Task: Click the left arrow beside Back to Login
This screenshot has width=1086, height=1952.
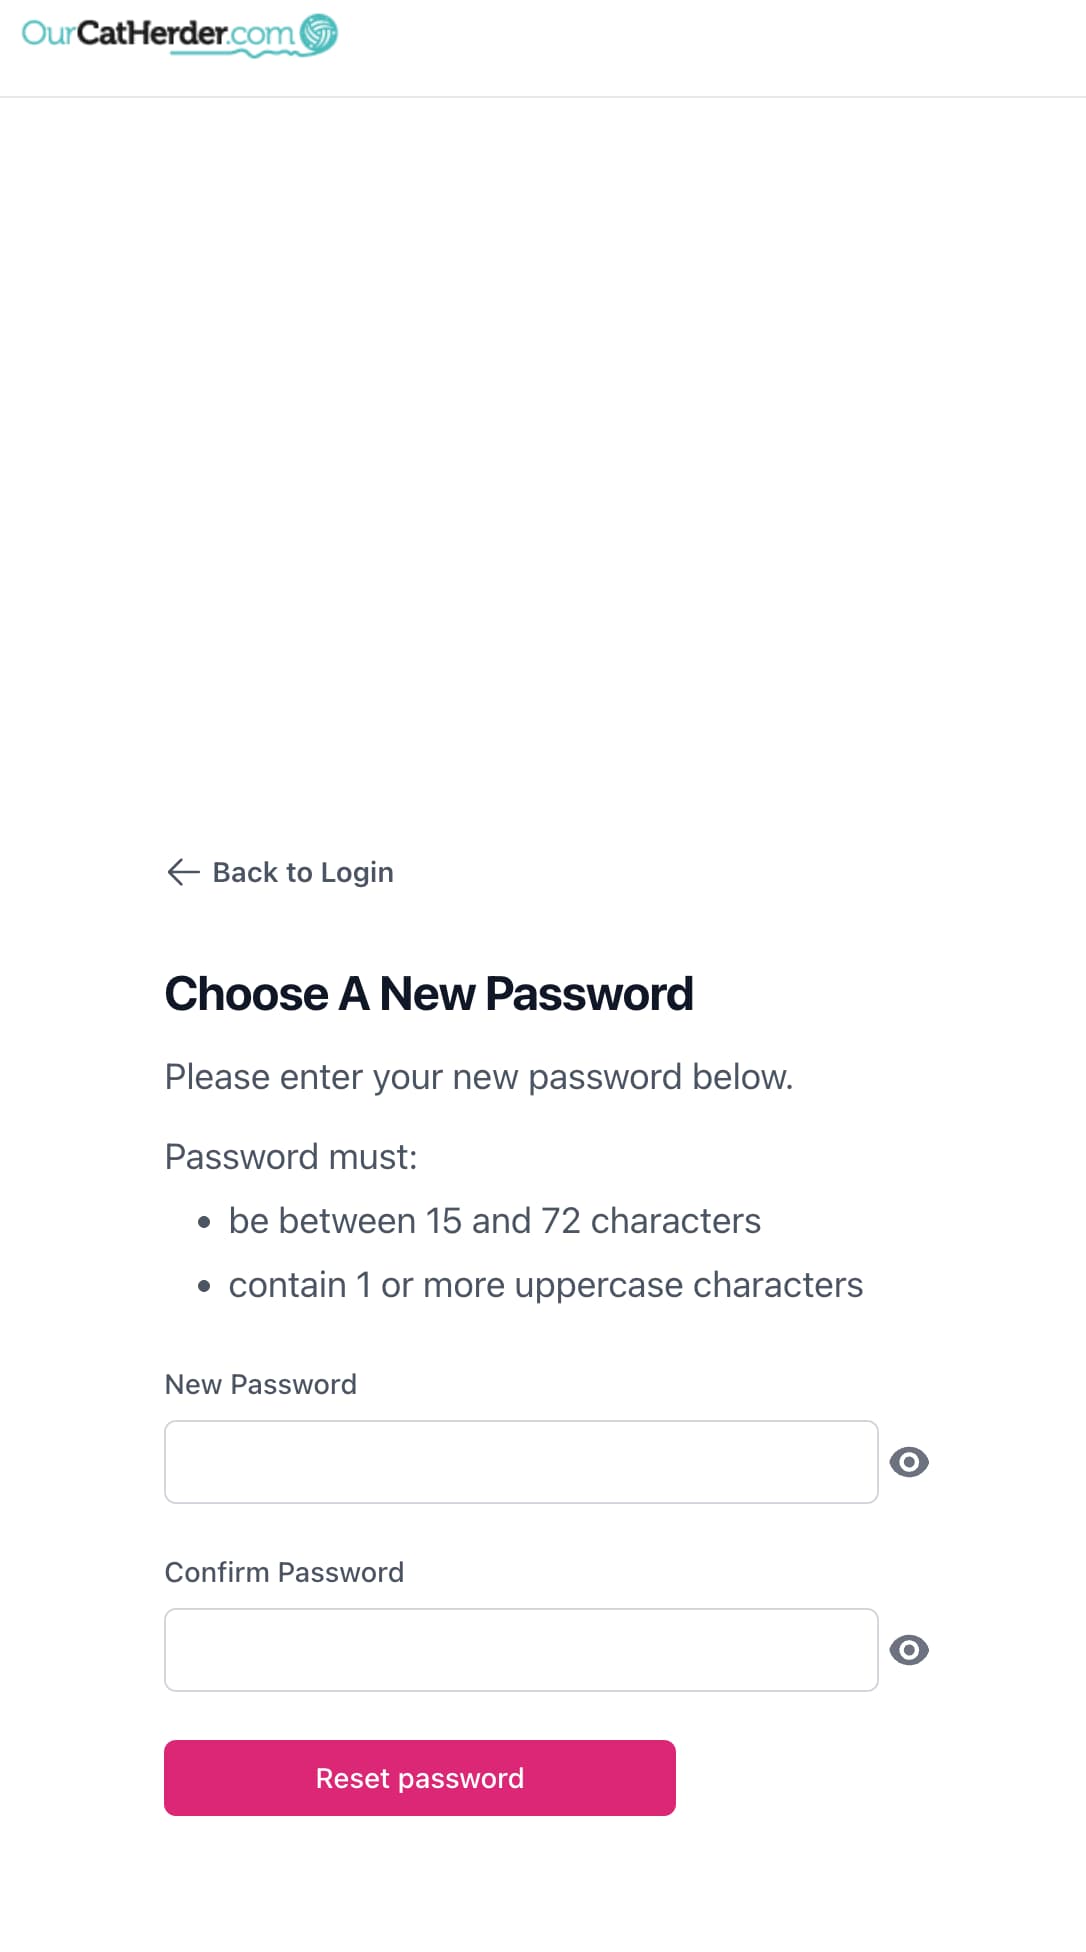Action: 182,872
